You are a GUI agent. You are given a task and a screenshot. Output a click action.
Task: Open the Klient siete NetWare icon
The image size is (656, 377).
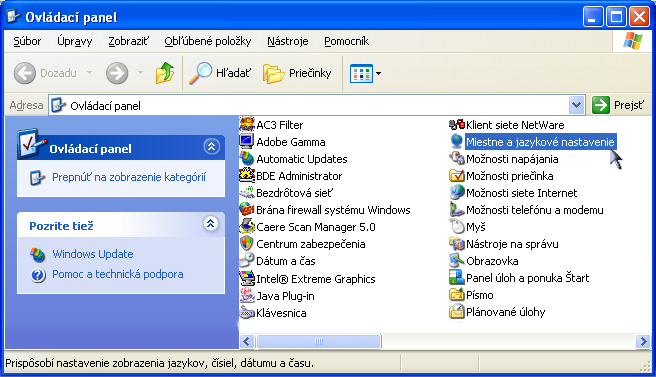pos(457,124)
